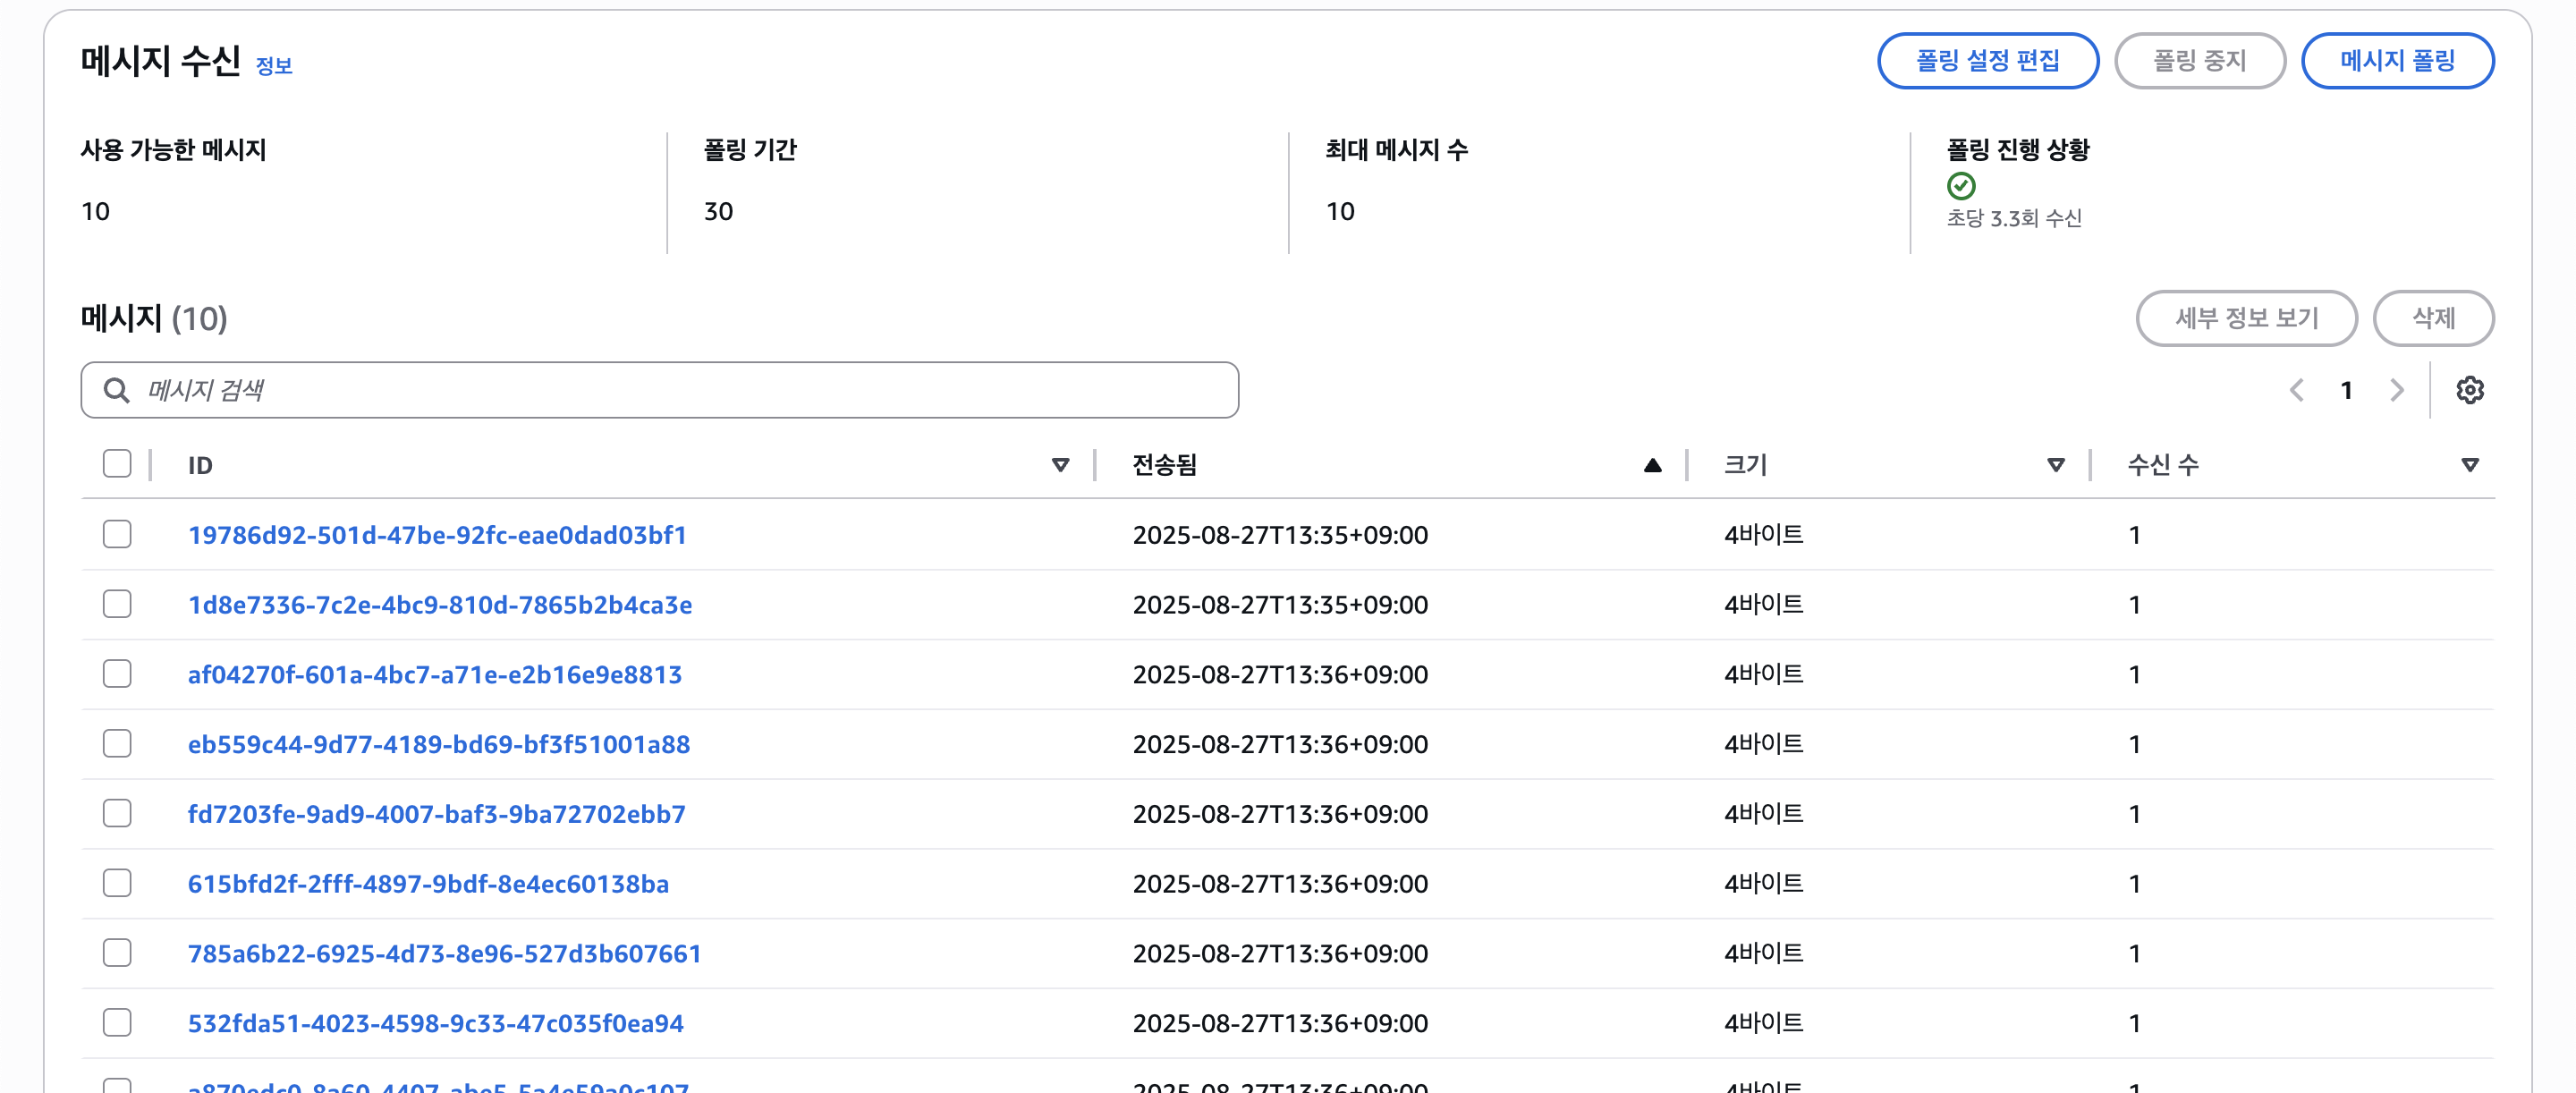2576x1093 pixels.
Task: Sort by ID column arrow
Action: click(x=1060, y=465)
